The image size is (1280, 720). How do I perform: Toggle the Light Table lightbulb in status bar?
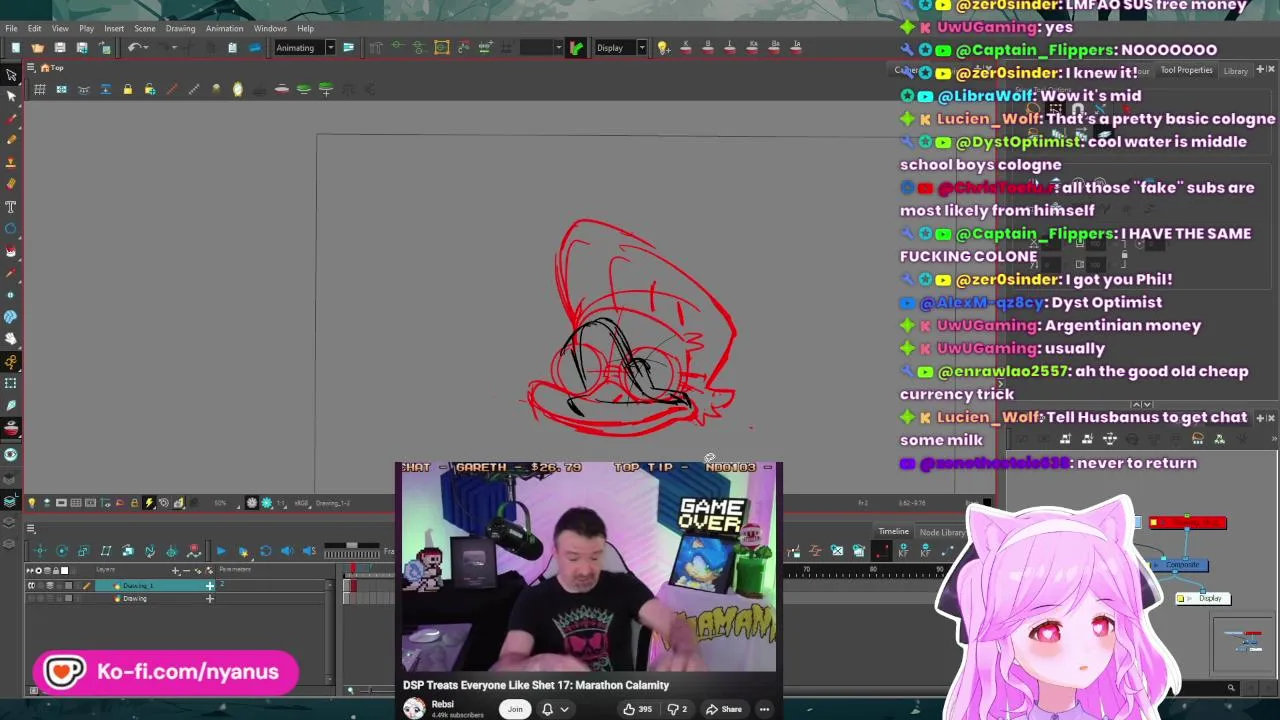pyautogui.click(x=31, y=503)
